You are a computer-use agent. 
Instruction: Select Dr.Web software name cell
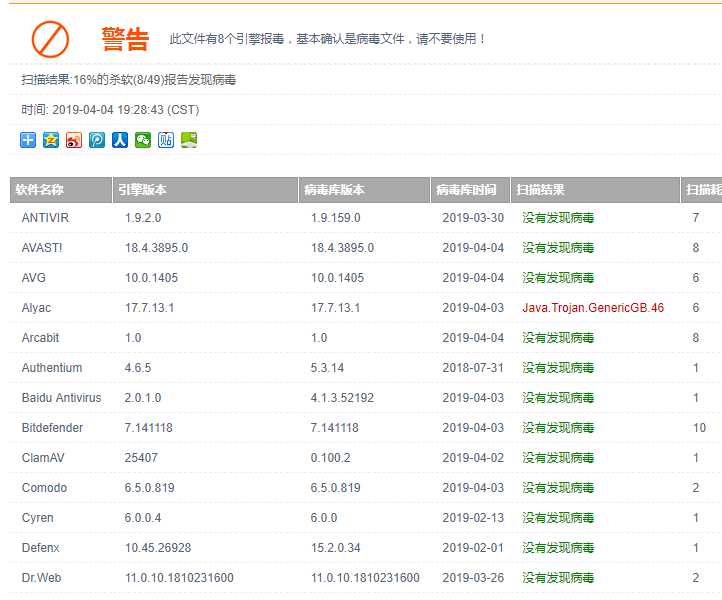tap(41, 577)
